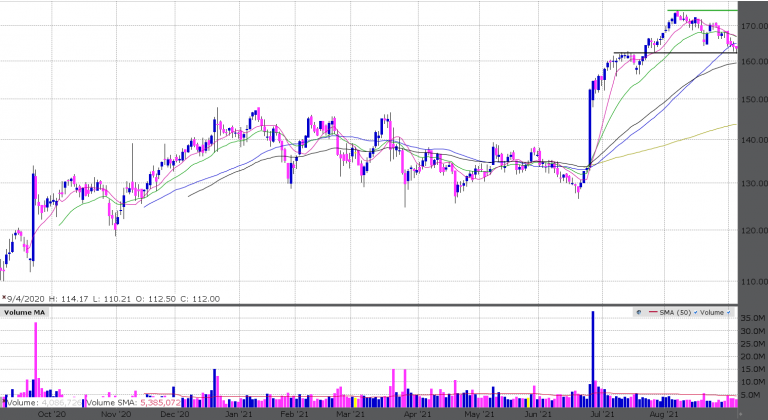Click the tallest blue volume bar near Jul '21

592,350
